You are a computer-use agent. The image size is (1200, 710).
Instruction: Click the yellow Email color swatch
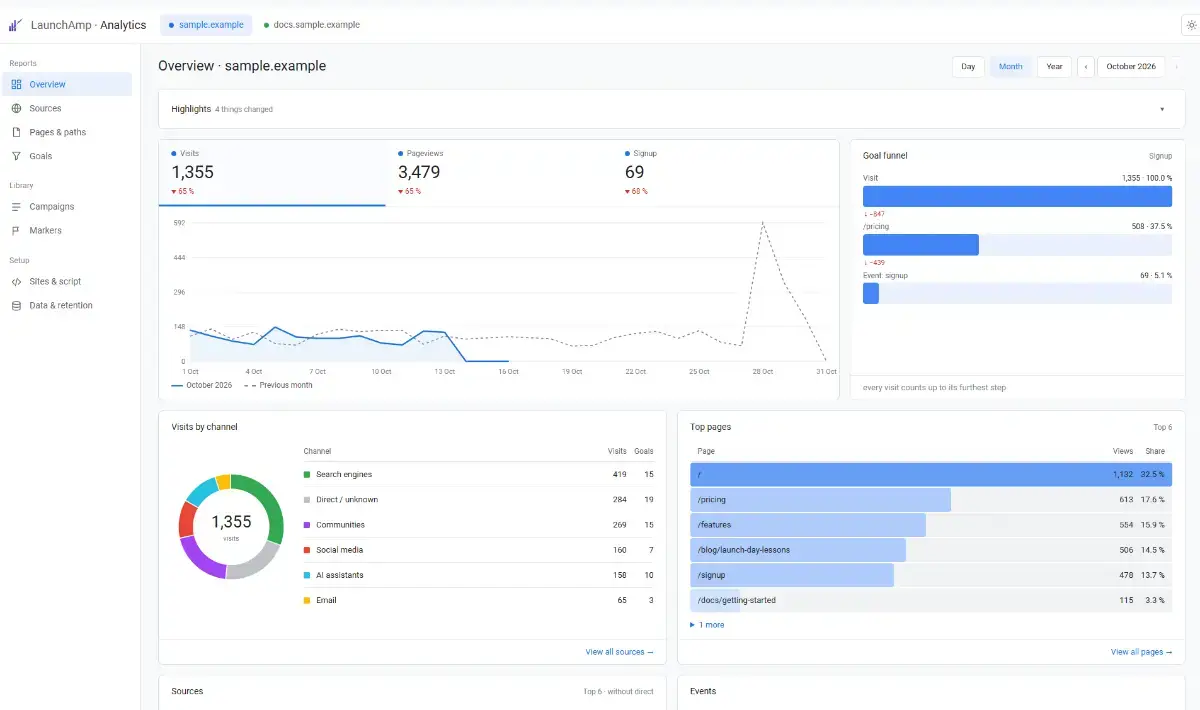(307, 600)
